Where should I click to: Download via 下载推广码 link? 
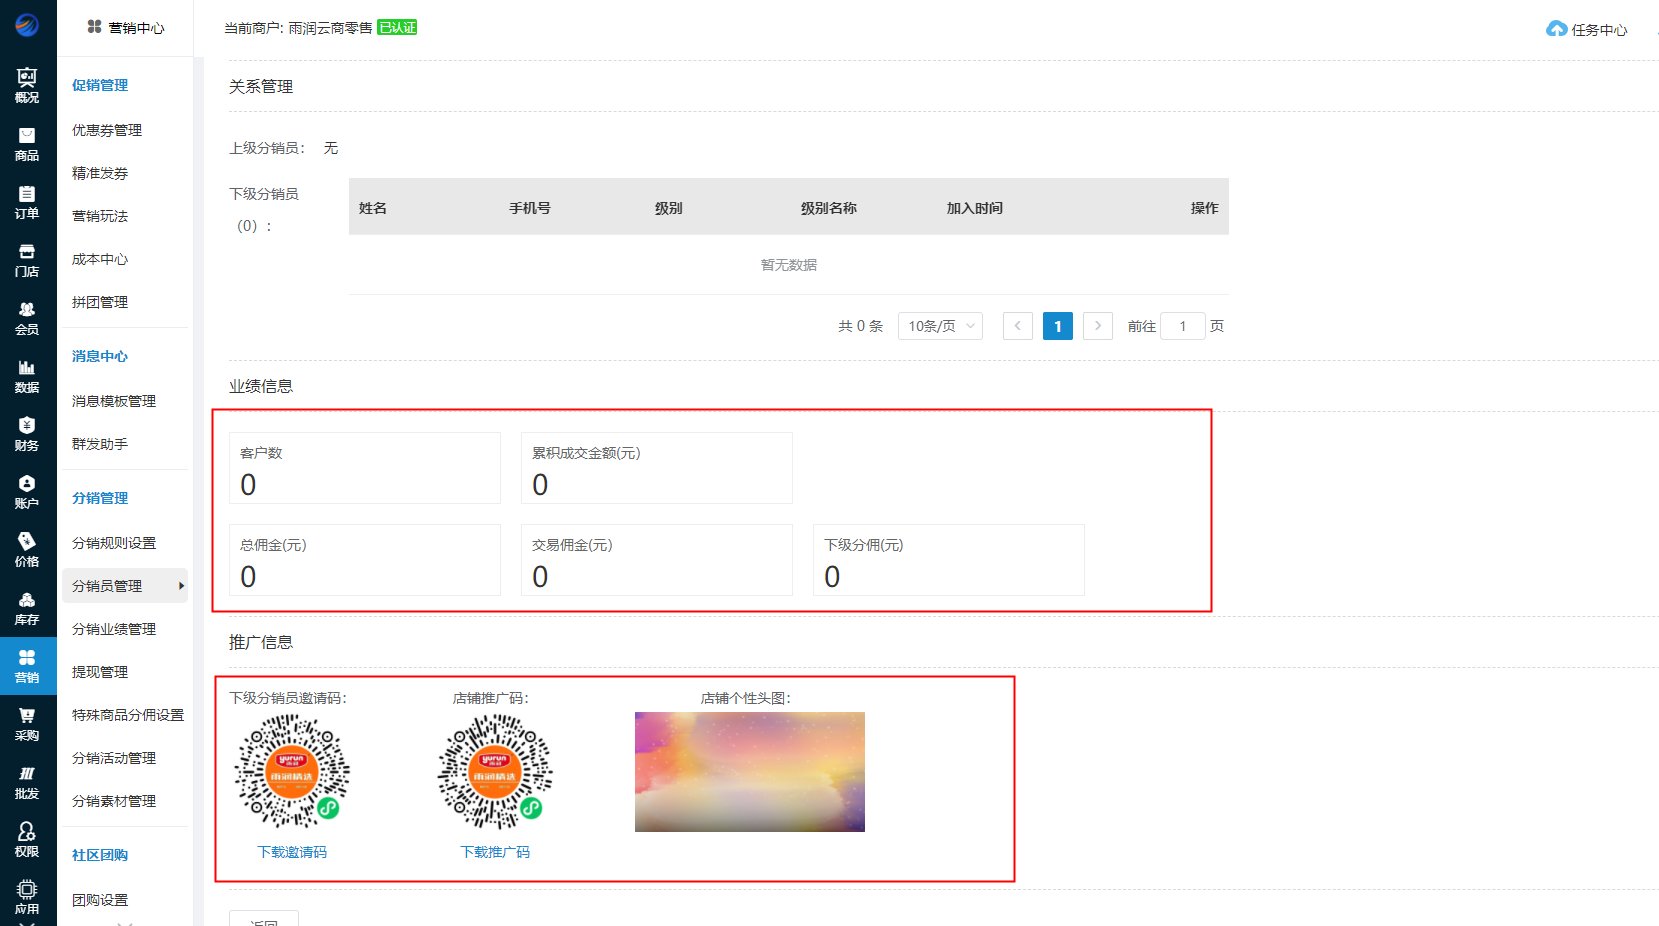tap(495, 852)
